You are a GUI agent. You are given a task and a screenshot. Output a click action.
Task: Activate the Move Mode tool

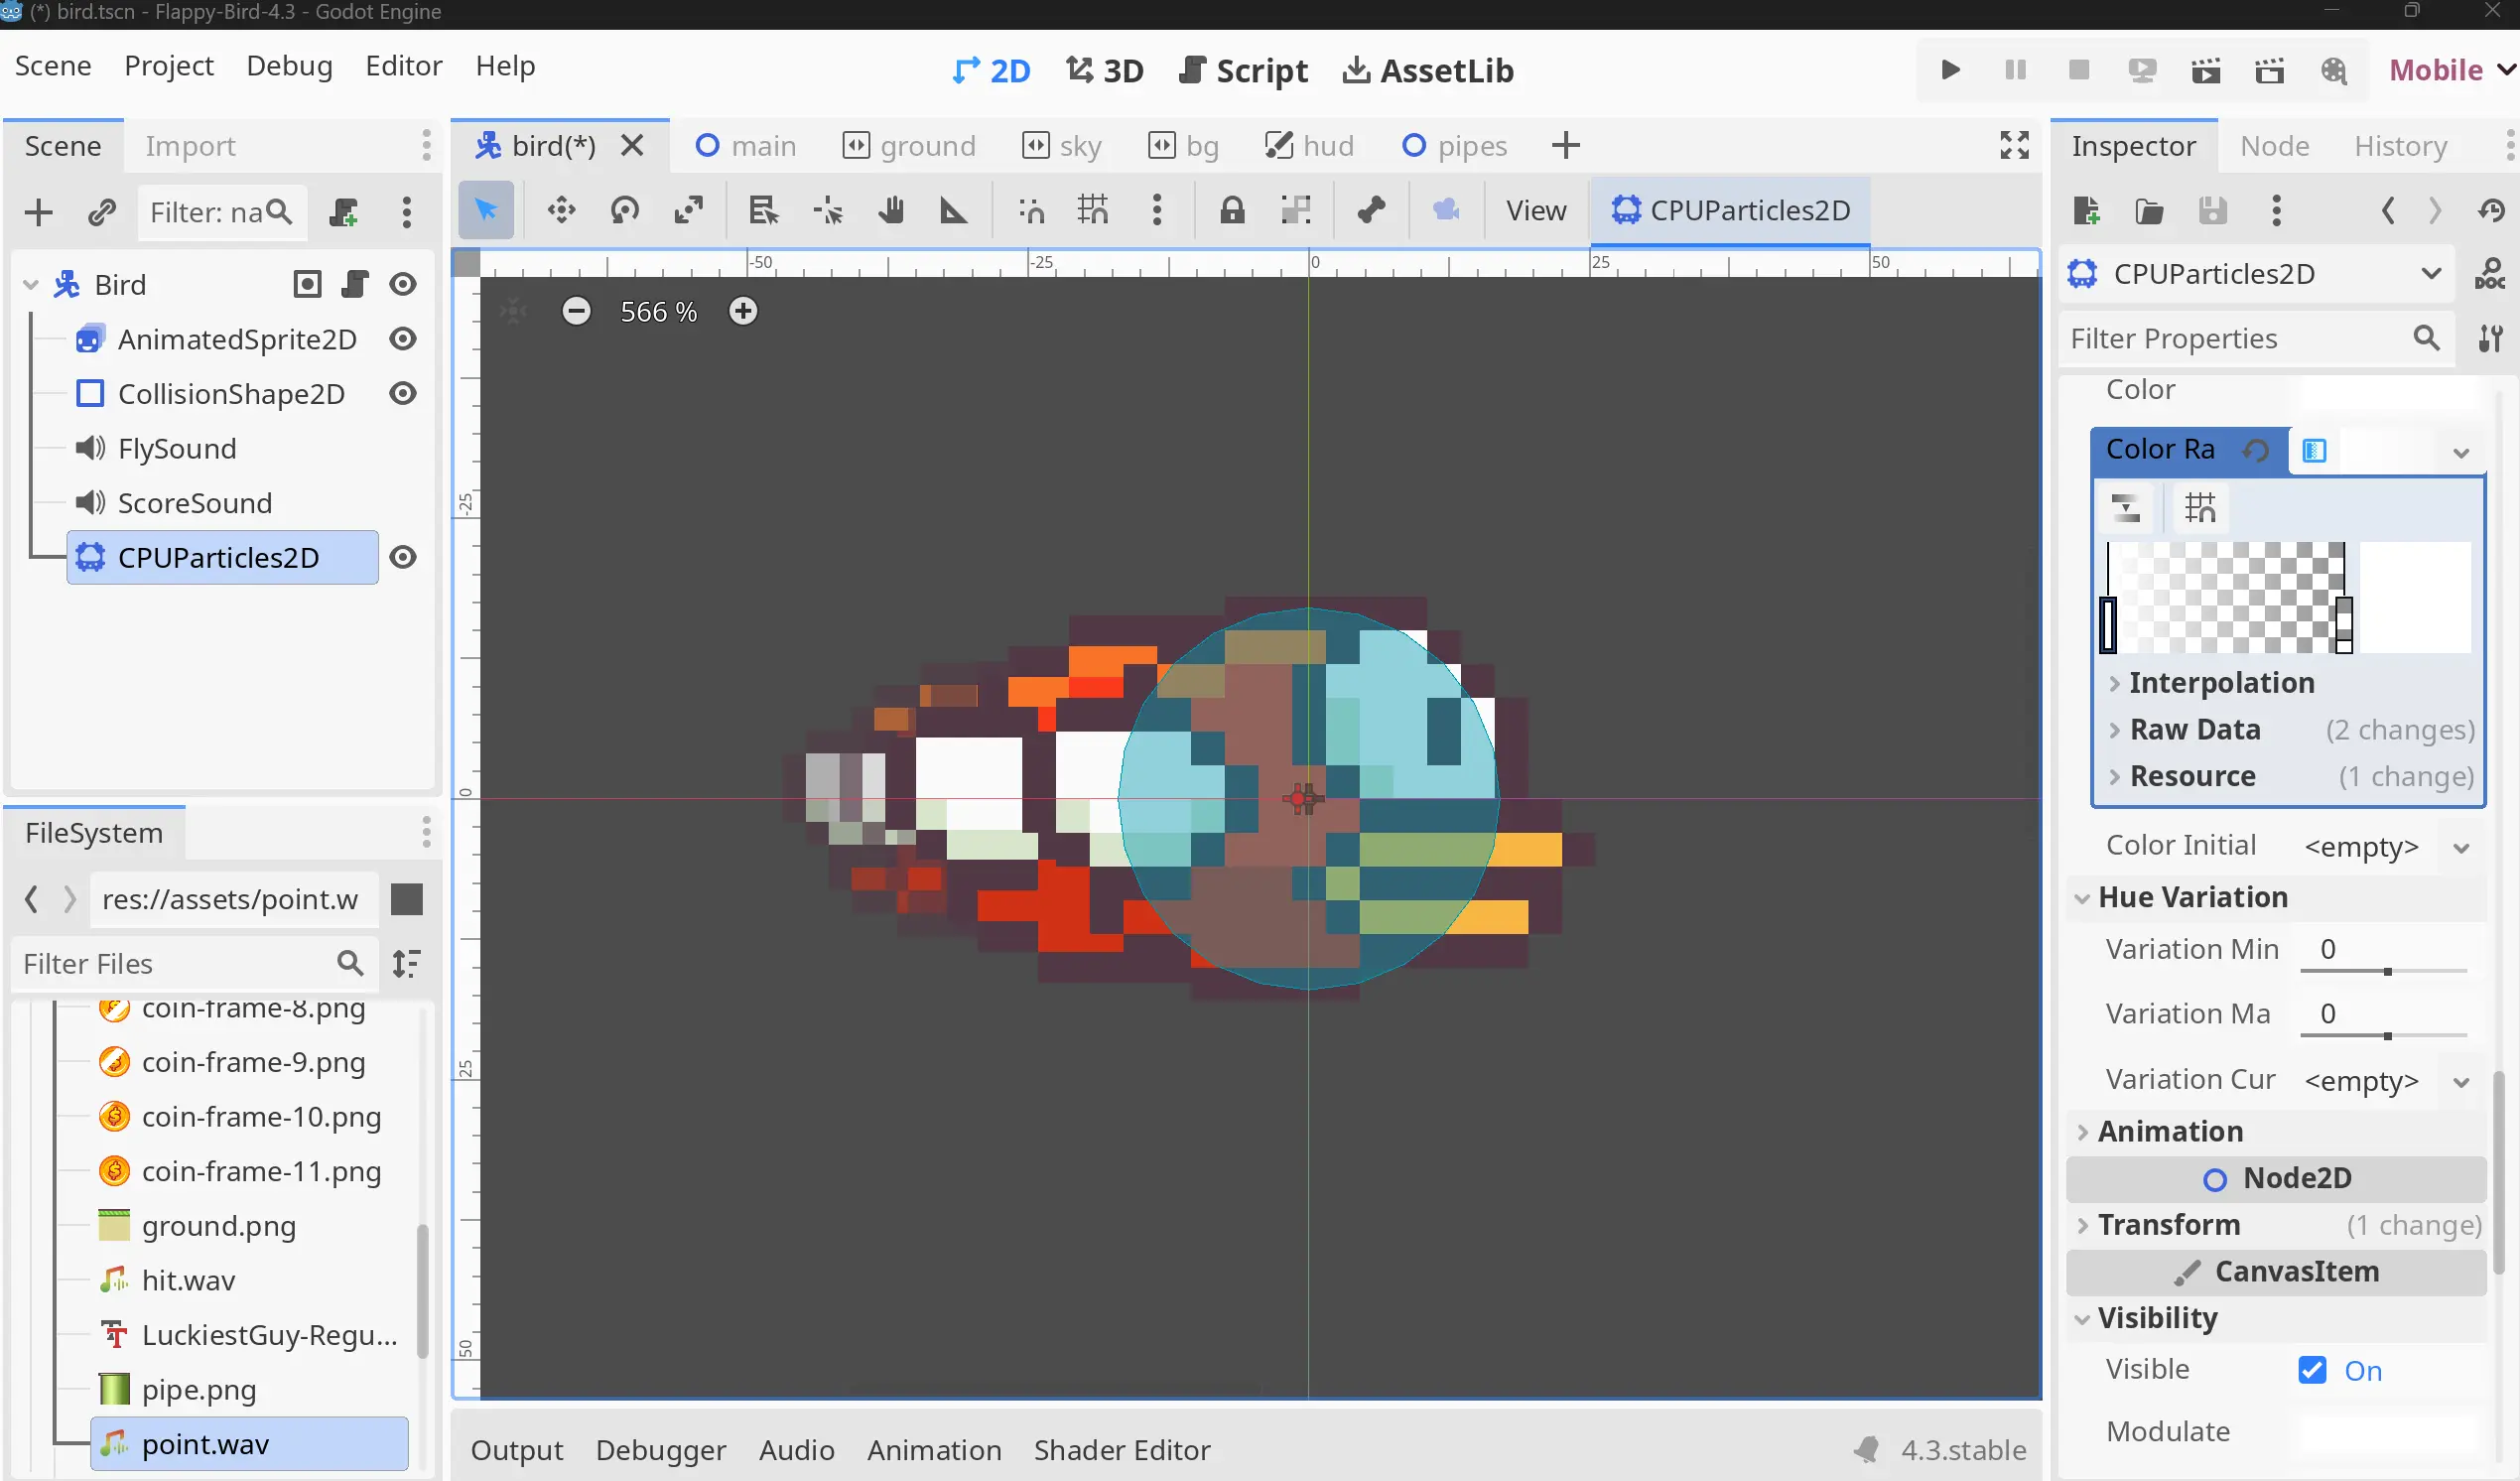click(561, 210)
